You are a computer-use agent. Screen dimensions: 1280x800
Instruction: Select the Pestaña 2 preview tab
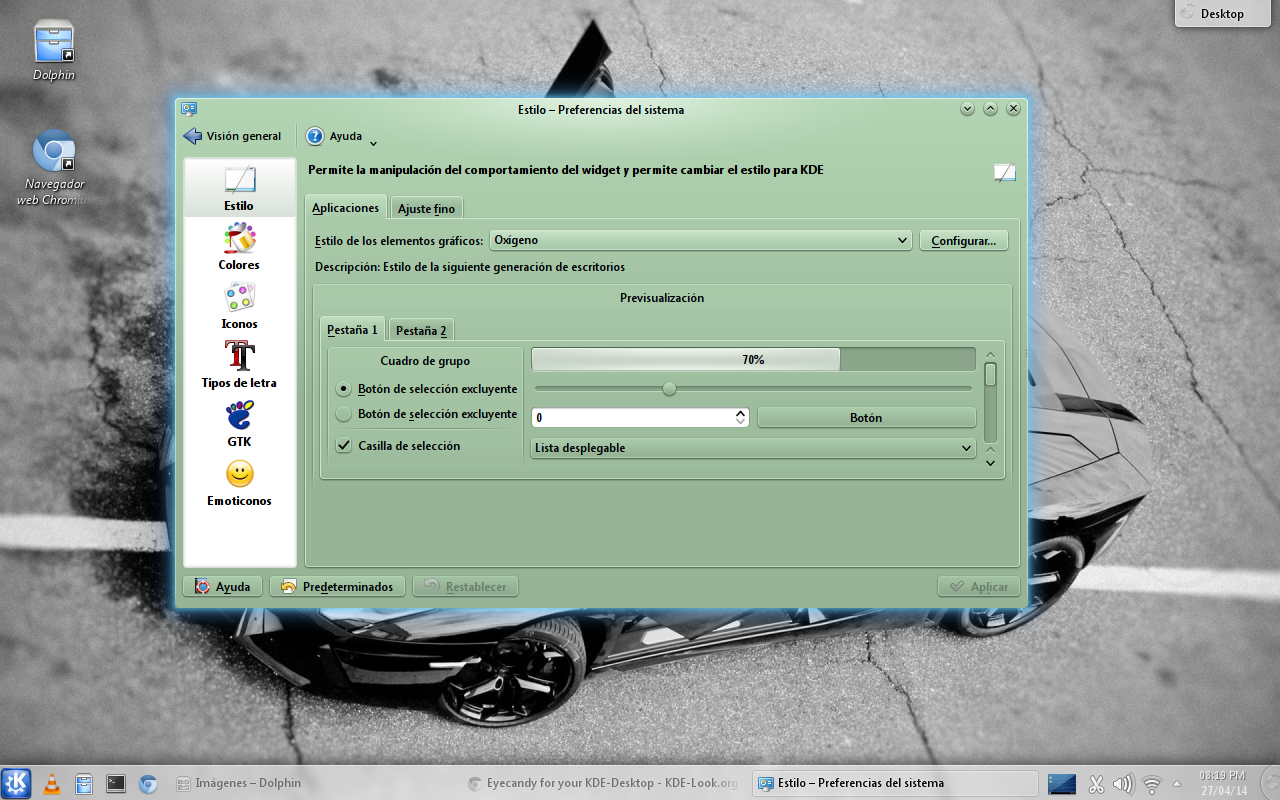point(421,331)
